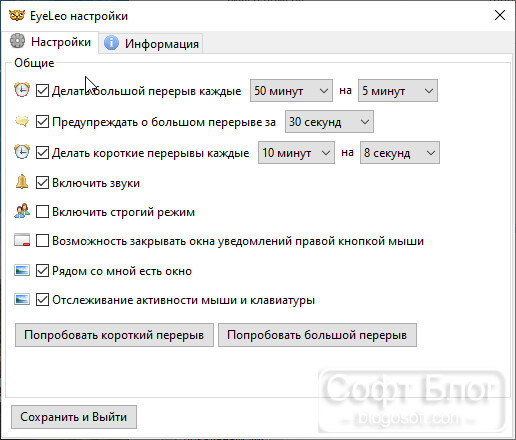Click the Общие group heading

(34, 63)
